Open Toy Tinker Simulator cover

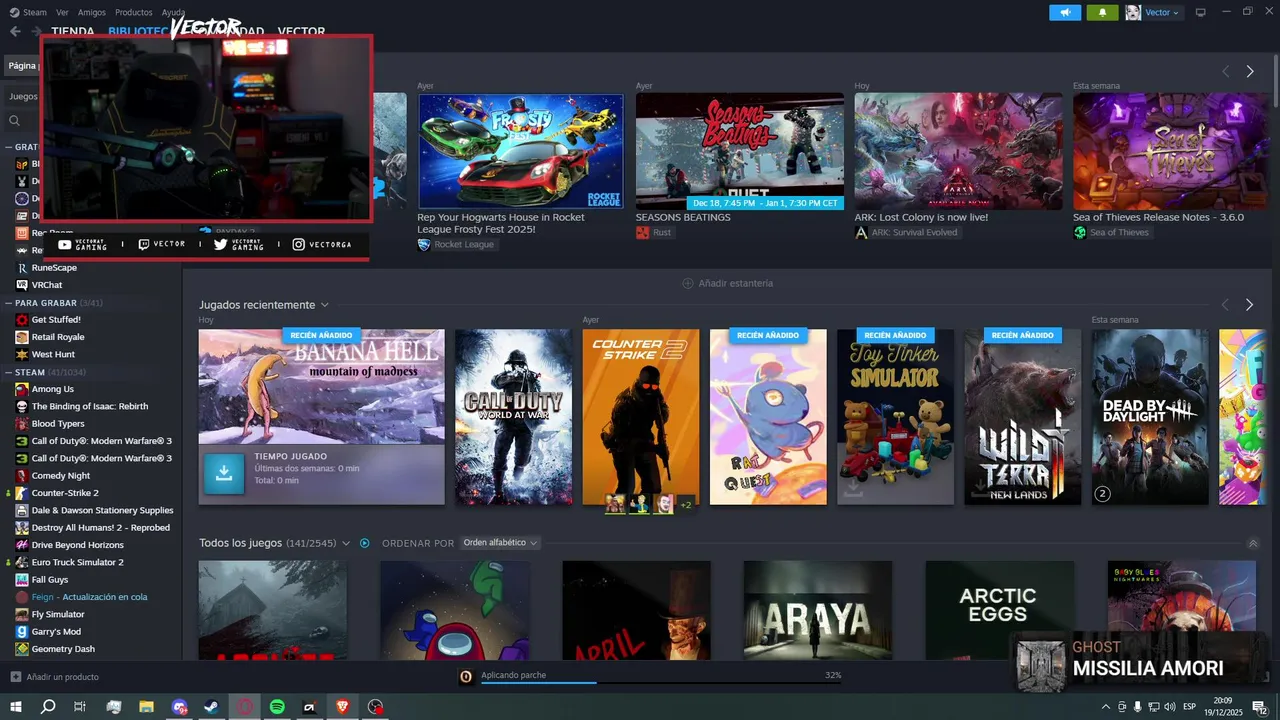click(x=895, y=417)
